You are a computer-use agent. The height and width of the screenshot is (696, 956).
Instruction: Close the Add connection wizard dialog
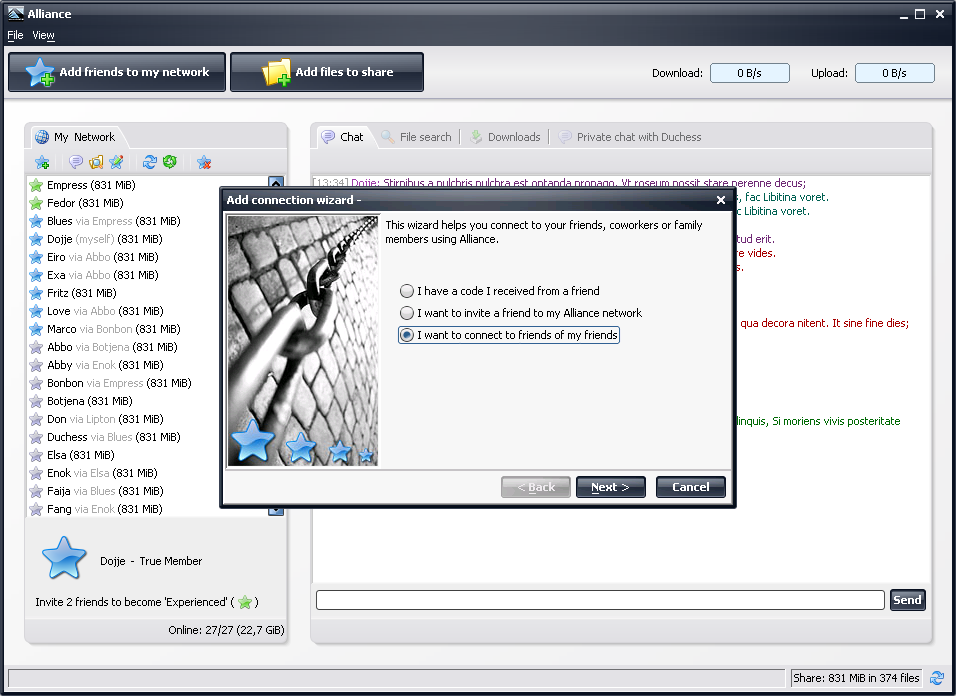click(x=721, y=200)
